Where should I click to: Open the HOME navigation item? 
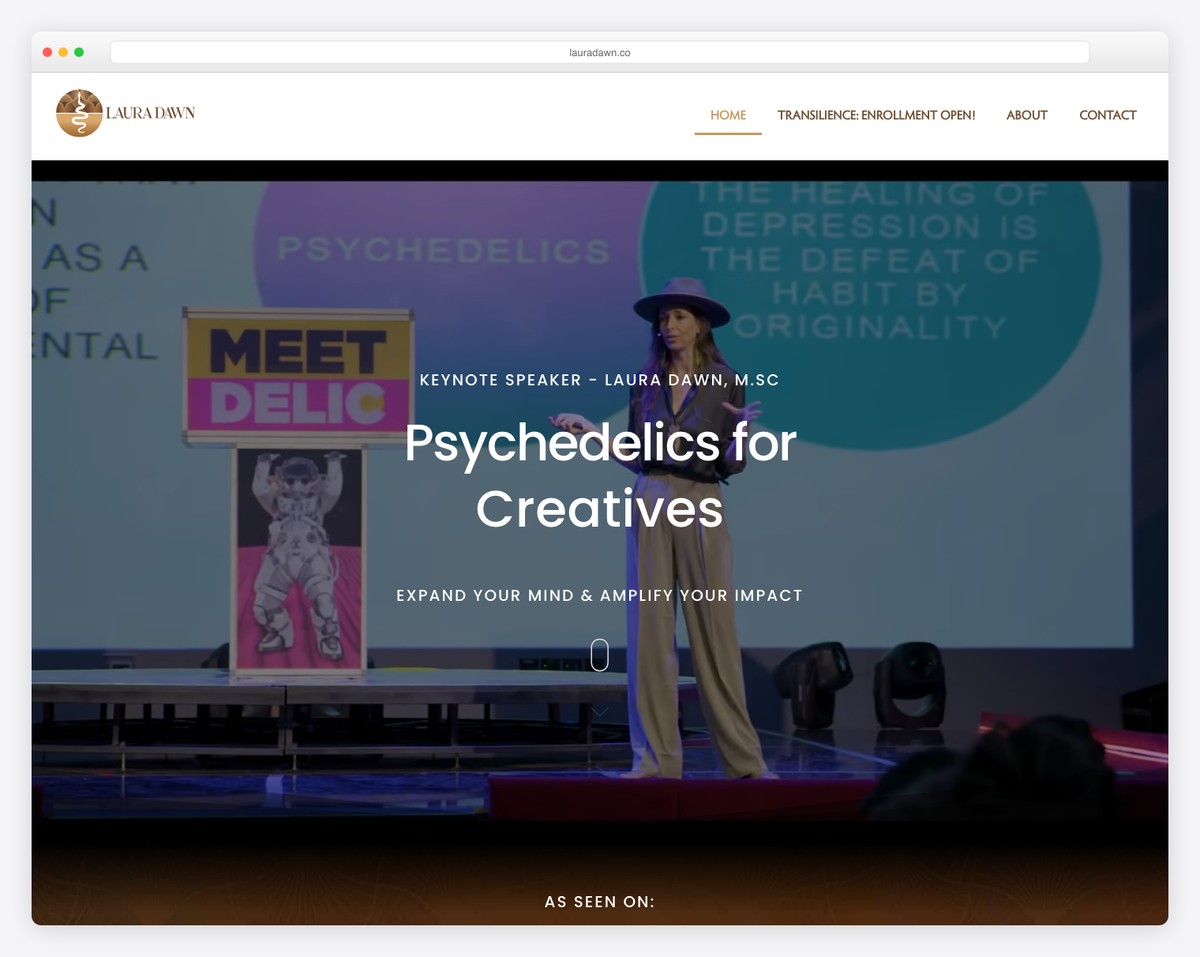(728, 115)
